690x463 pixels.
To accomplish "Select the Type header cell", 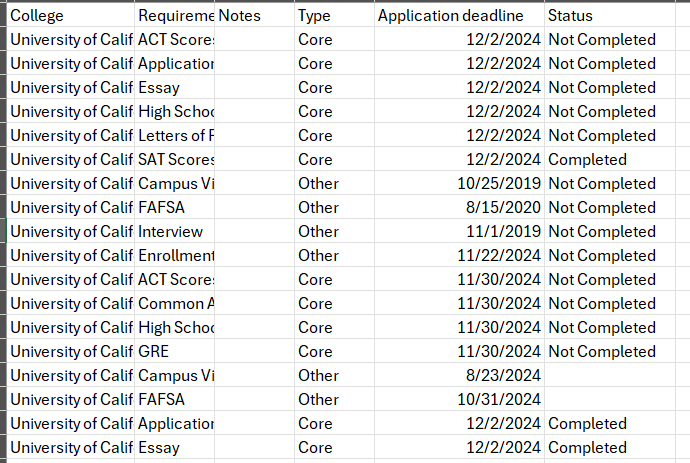I will (x=334, y=16).
